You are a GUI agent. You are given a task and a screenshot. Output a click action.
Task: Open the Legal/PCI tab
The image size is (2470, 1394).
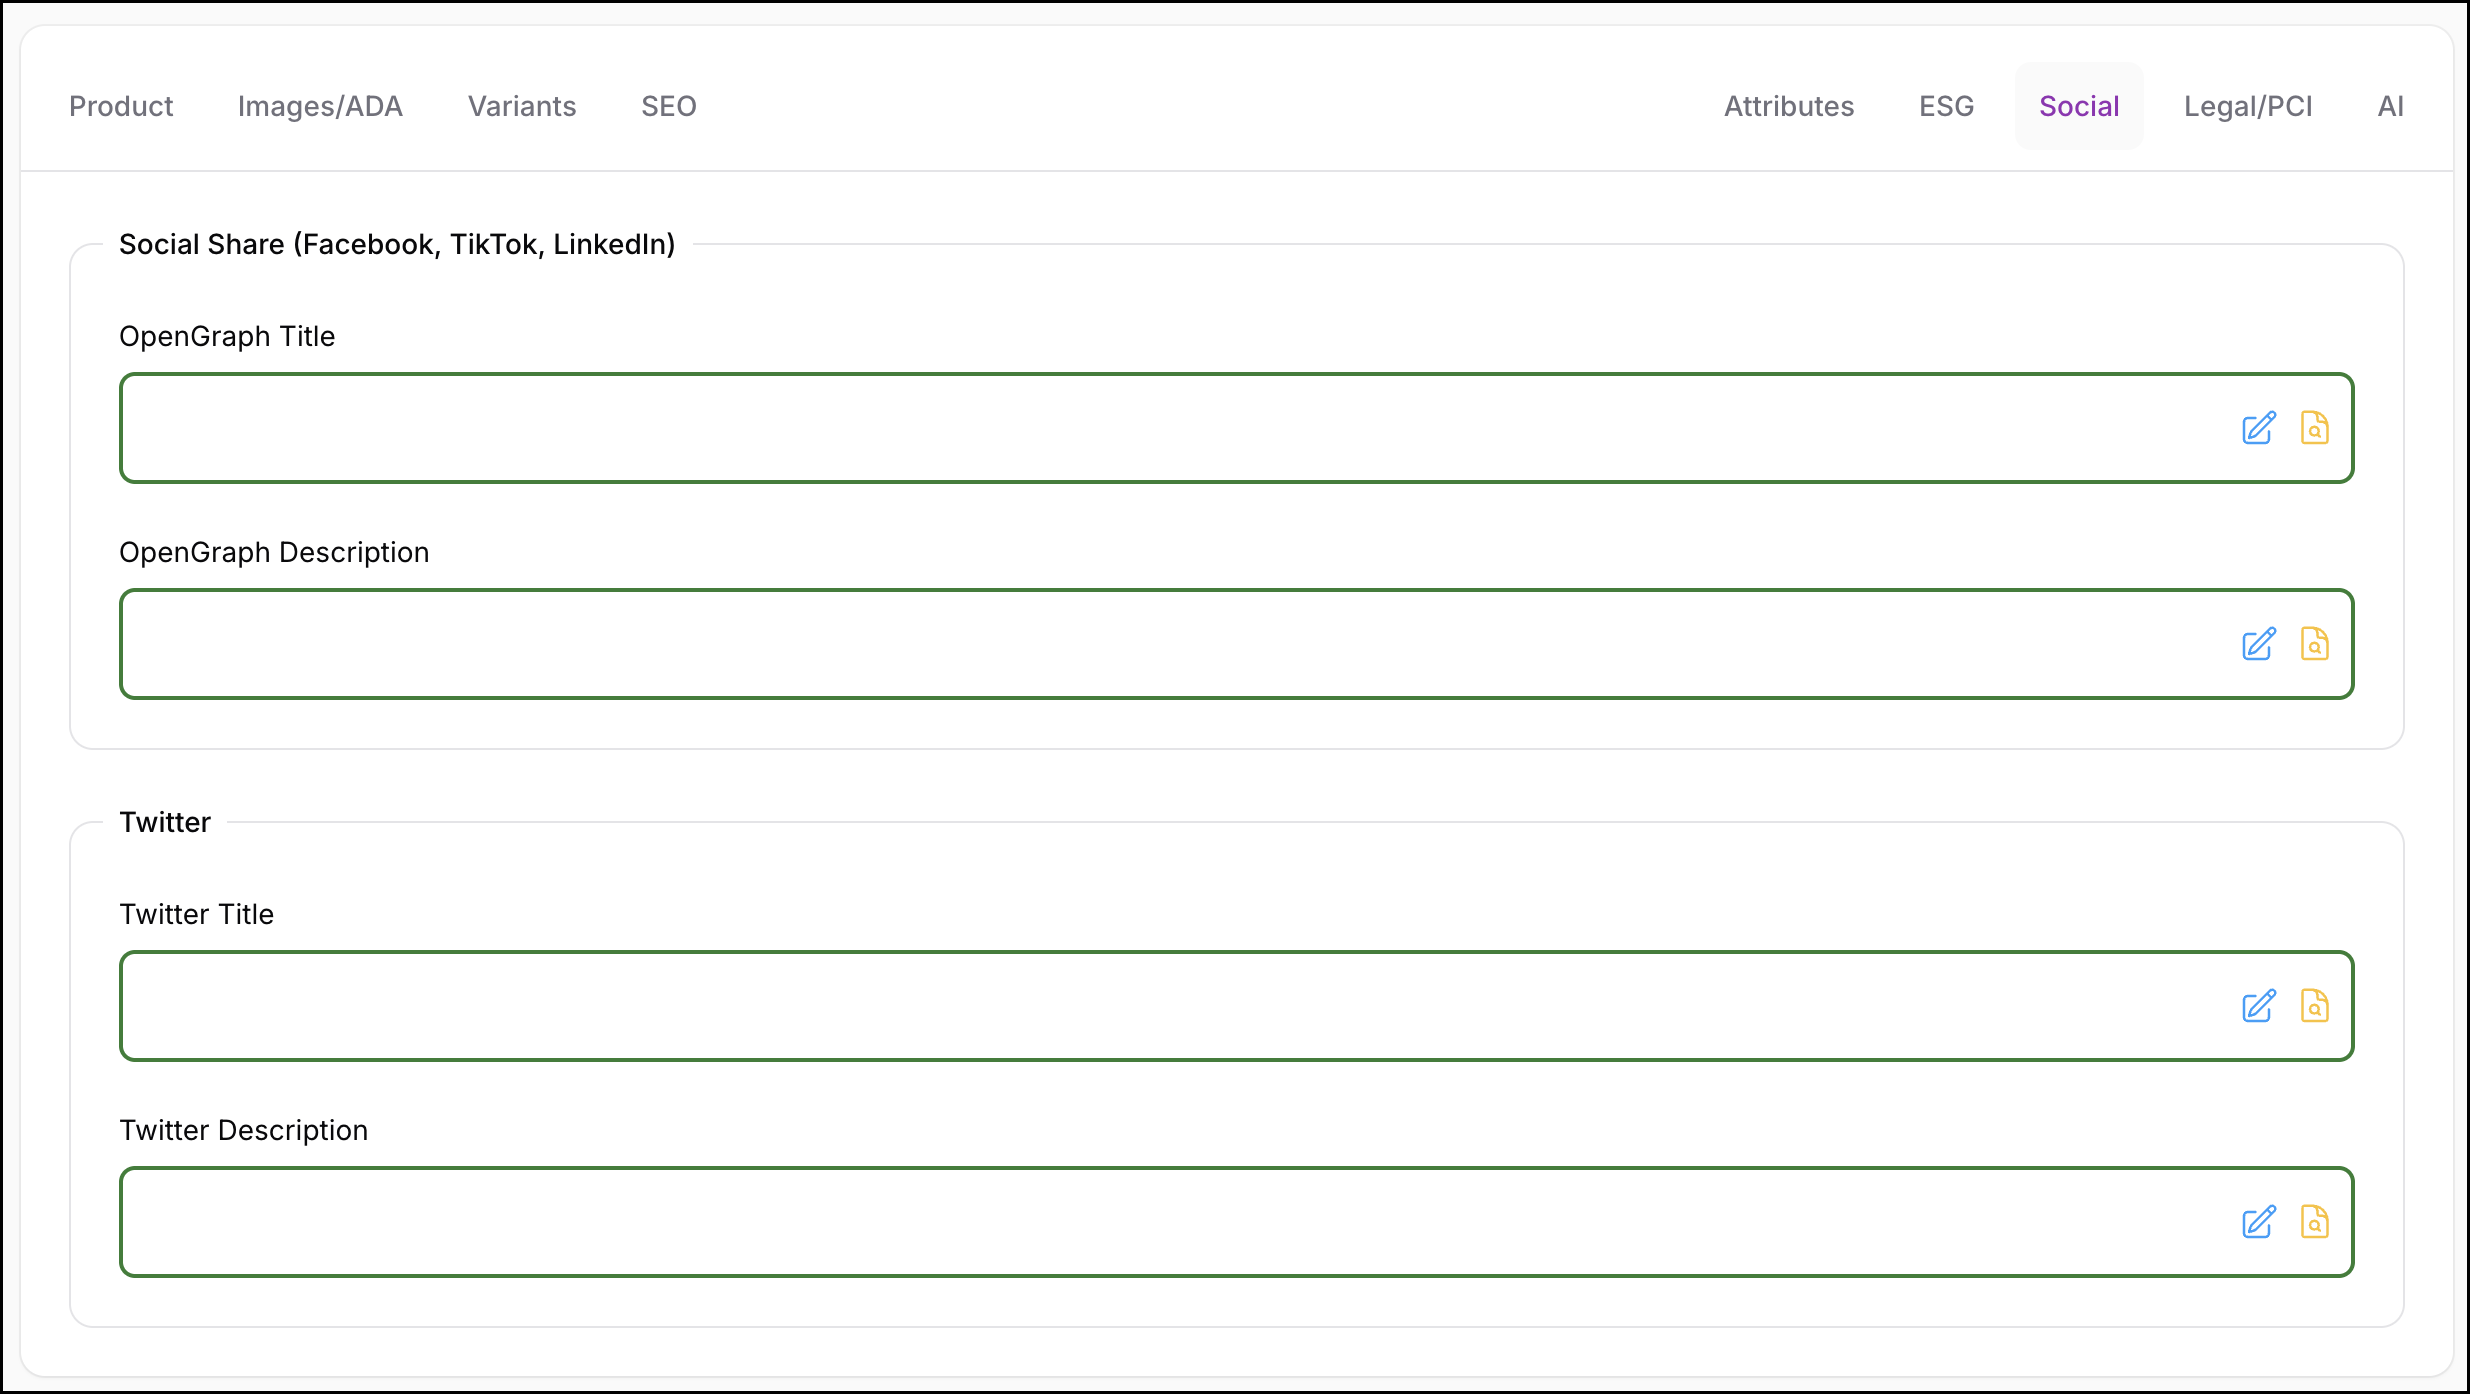2248,106
